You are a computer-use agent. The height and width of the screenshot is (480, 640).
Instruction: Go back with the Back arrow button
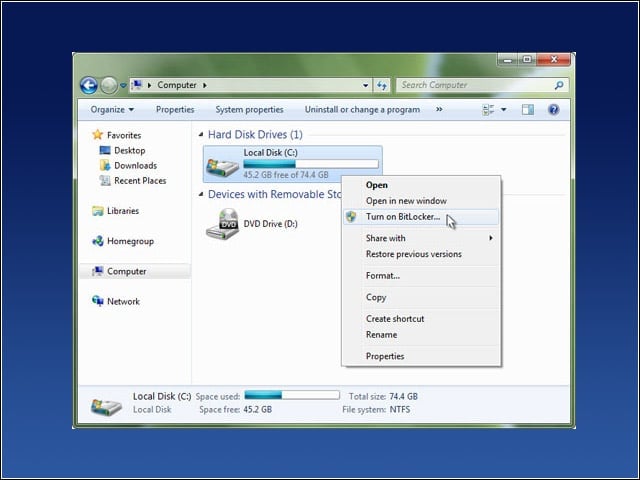pyautogui.click(x=89, y=85)
